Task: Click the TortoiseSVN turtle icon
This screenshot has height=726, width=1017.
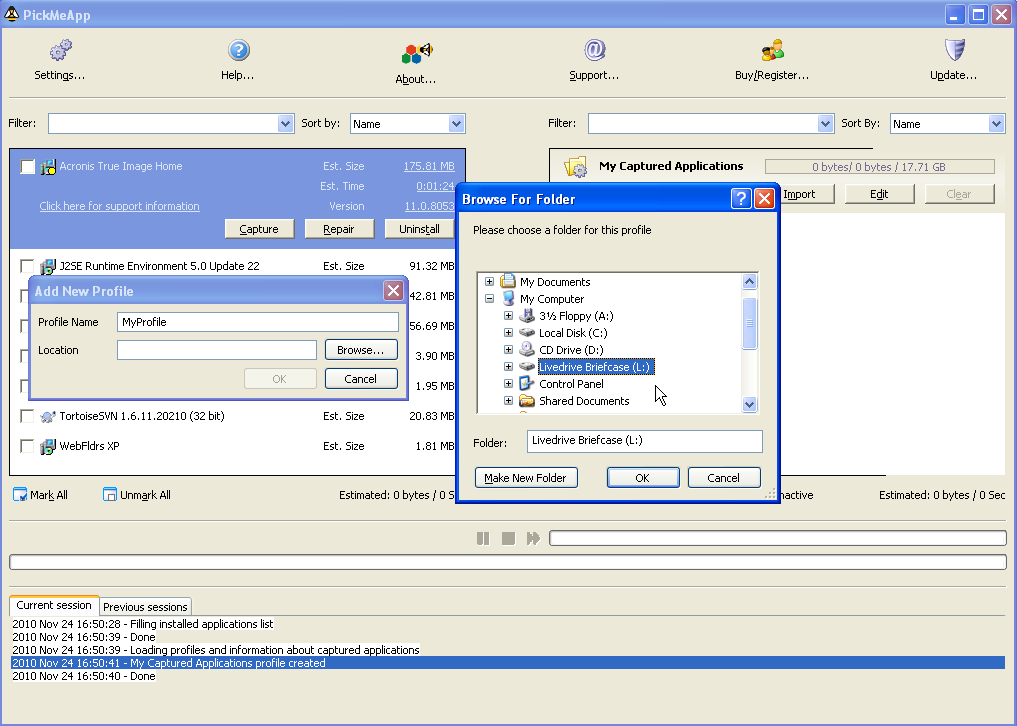Action: coord(47,416)
